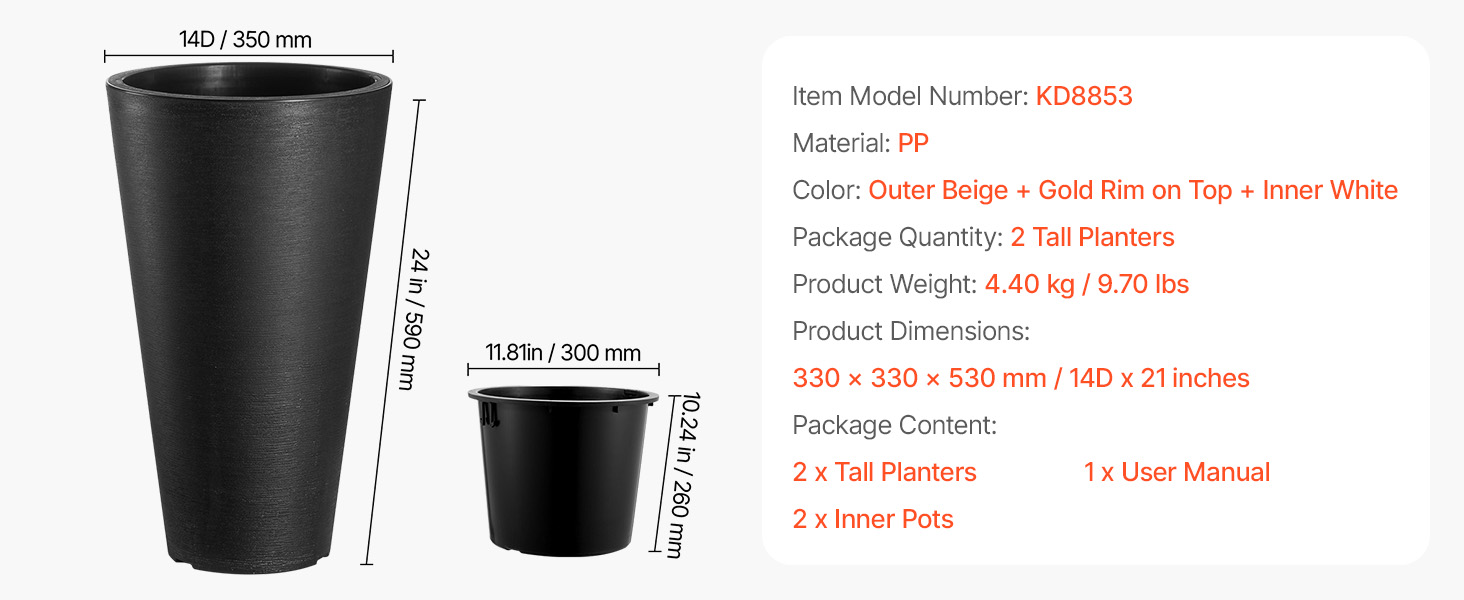
Task: Click the planter's top rim opening
Action: click(x=249, y=78)
